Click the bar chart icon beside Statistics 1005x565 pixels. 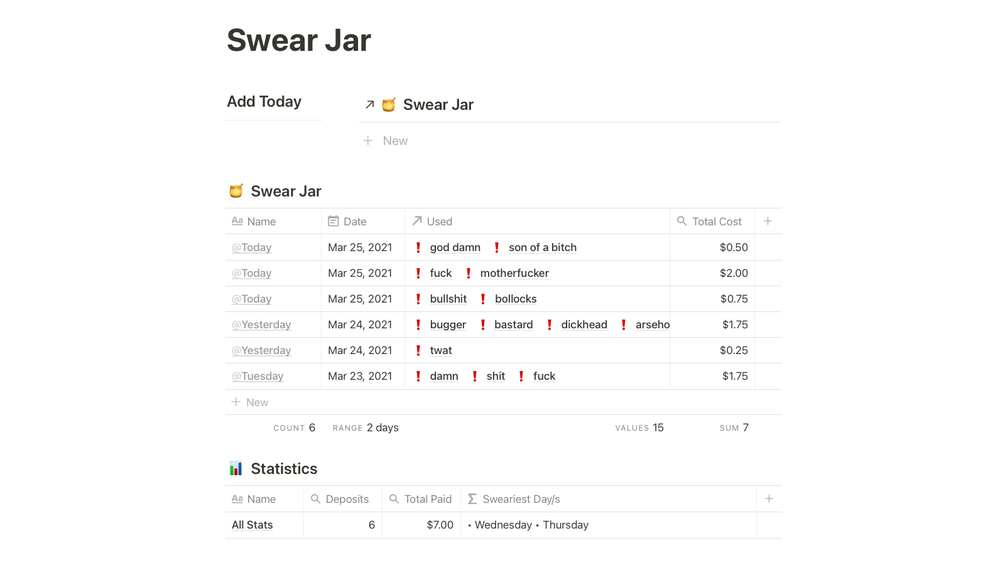pos(236,469)
